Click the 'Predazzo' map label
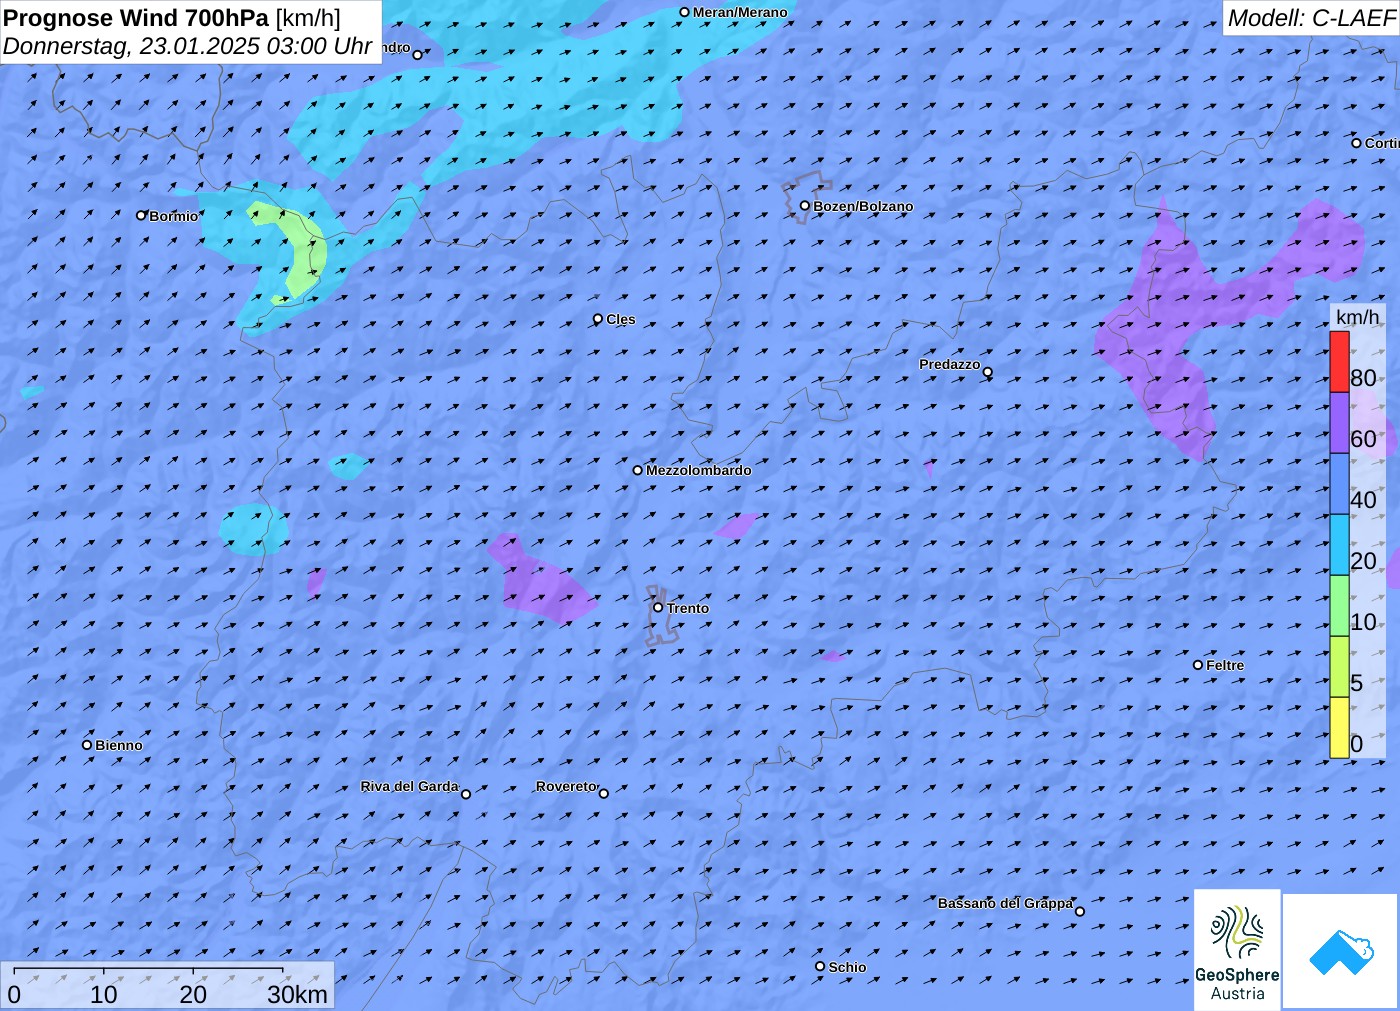Image resolution: width=1400 pixels, height=1011 pixels. (x=950, y=364)
